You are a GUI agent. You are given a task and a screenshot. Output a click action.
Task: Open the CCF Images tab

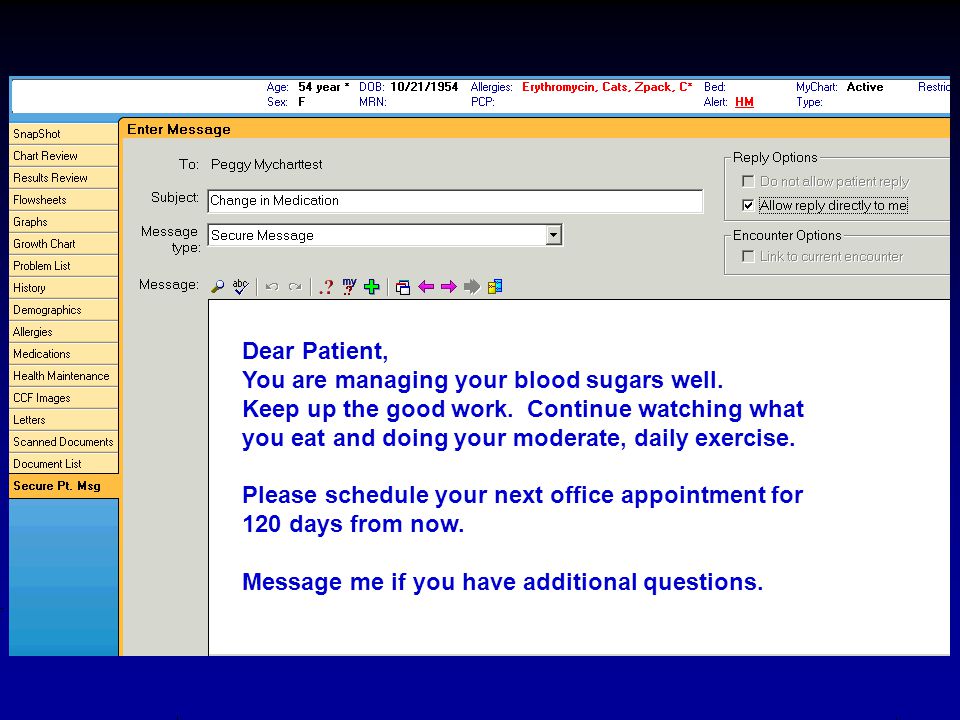click(x=64, y=399)
